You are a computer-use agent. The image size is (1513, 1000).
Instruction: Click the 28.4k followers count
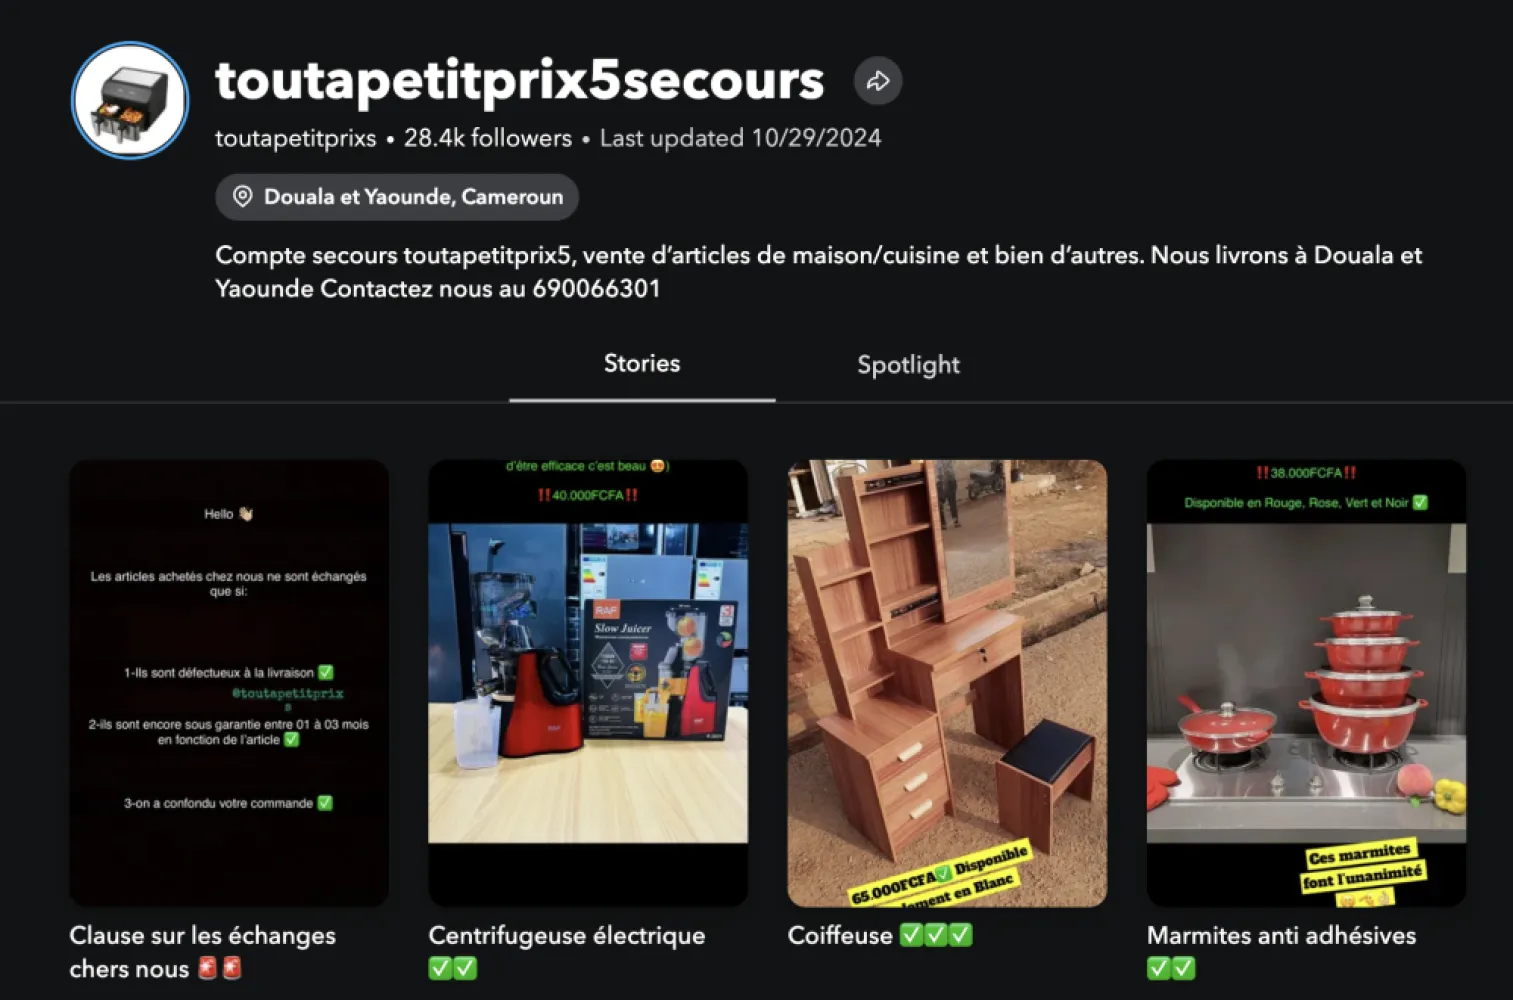tap(488, 138)
